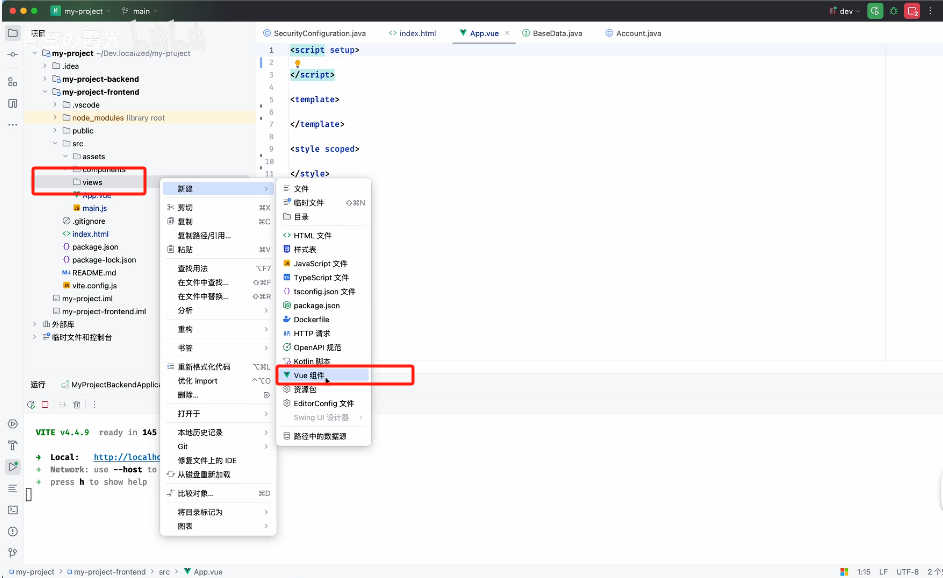This screenshot has height=578, width=943.
Task: Switch to index.html editor tab
Action: tap(413, 33)
